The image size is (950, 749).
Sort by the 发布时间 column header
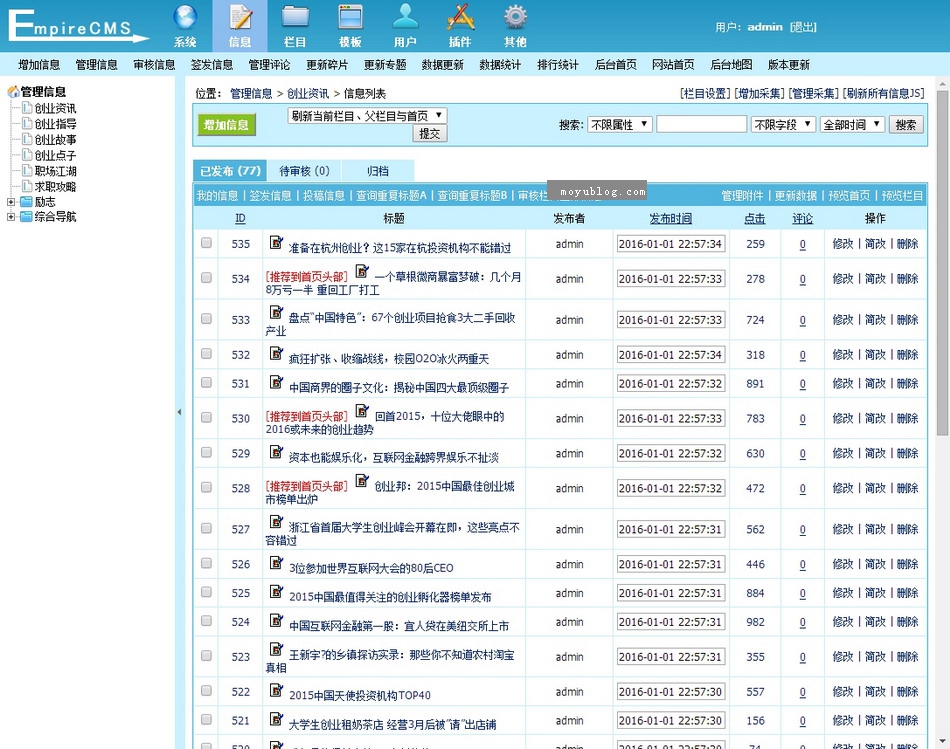(671, 219)
